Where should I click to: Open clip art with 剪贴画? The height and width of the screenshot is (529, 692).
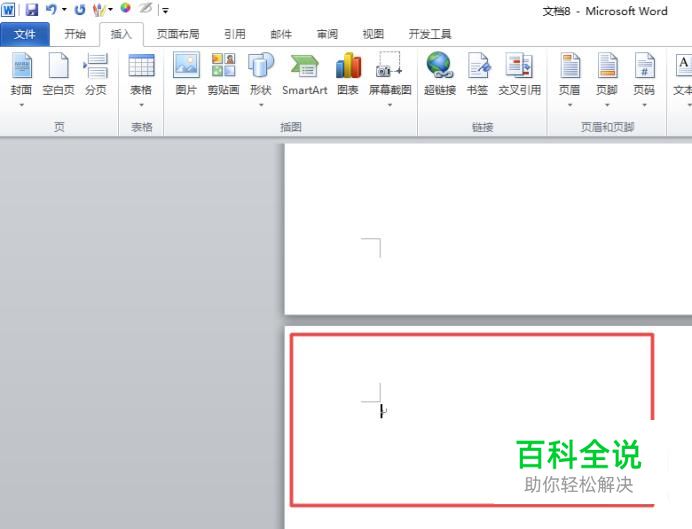(223, 74)
